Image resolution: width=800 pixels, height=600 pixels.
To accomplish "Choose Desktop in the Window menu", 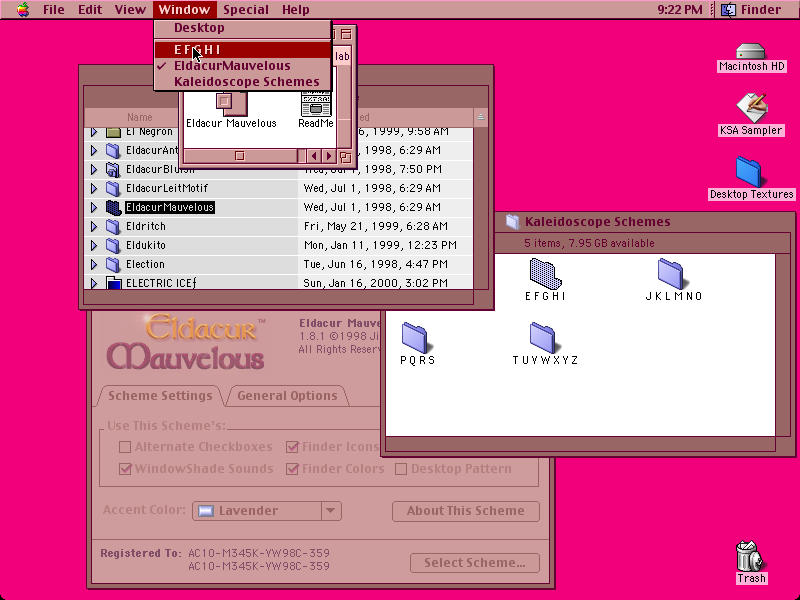I will click(242, 28).
